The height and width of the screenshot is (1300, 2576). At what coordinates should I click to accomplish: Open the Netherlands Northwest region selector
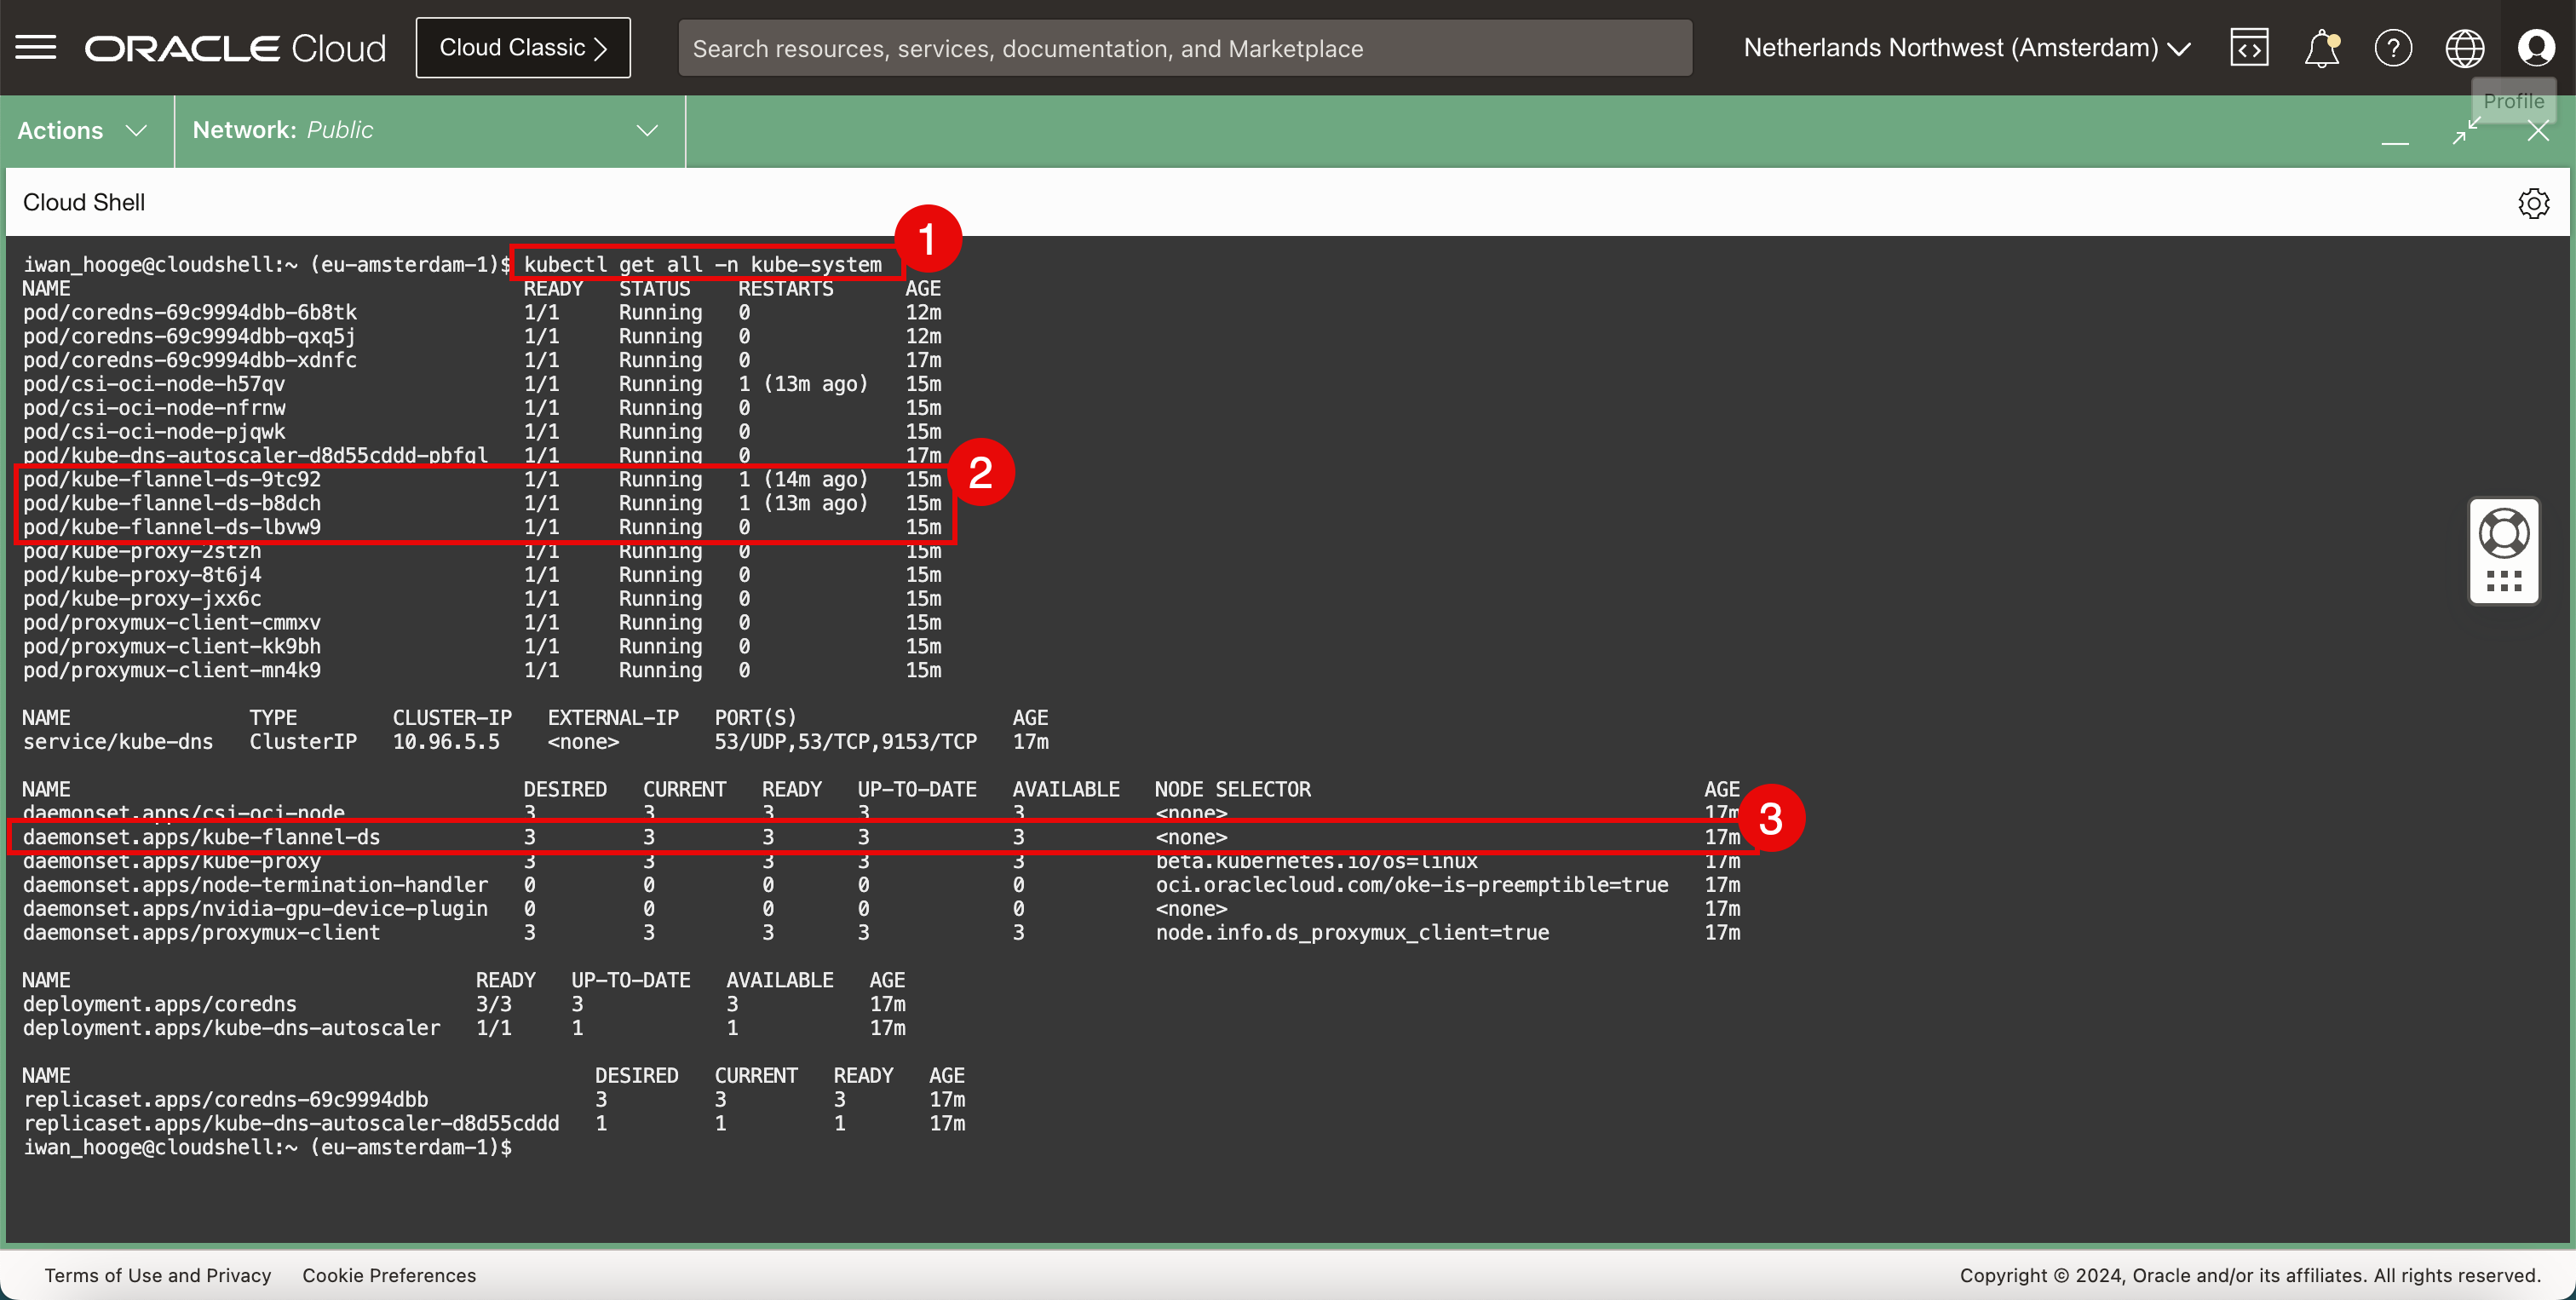coord(1966,48)
